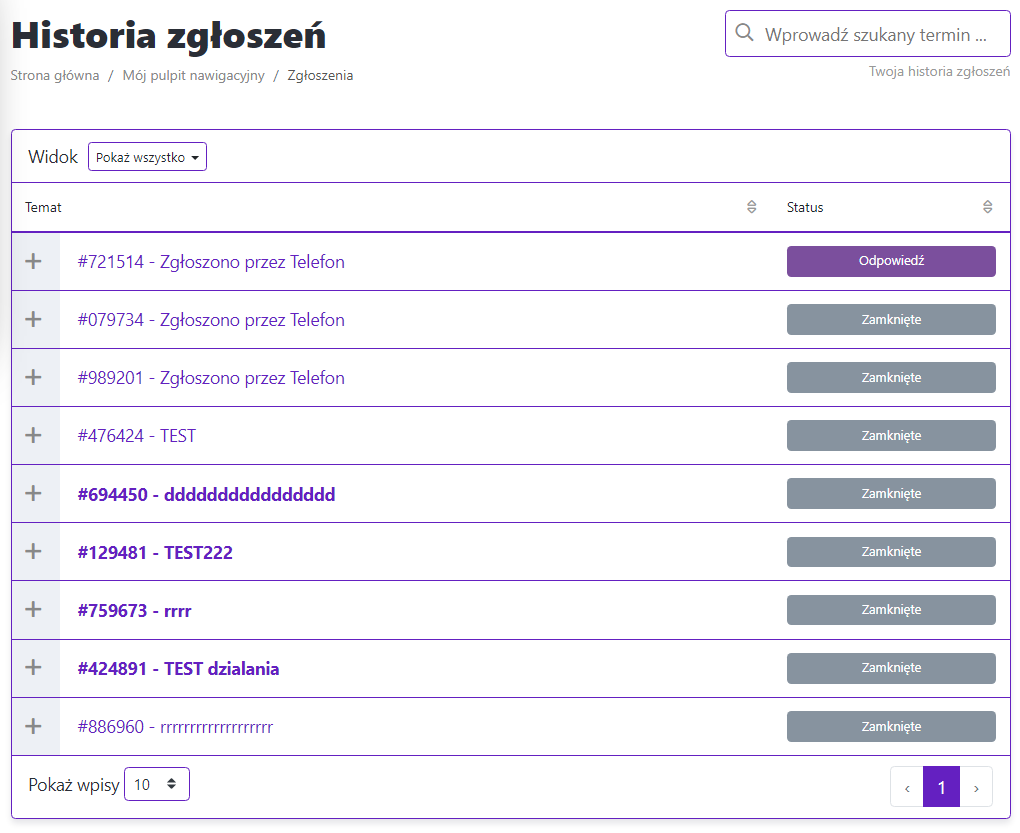Click the search magnifier icon
The height and width of the screenshot is (833, 1020).
(x=744, y=33)
